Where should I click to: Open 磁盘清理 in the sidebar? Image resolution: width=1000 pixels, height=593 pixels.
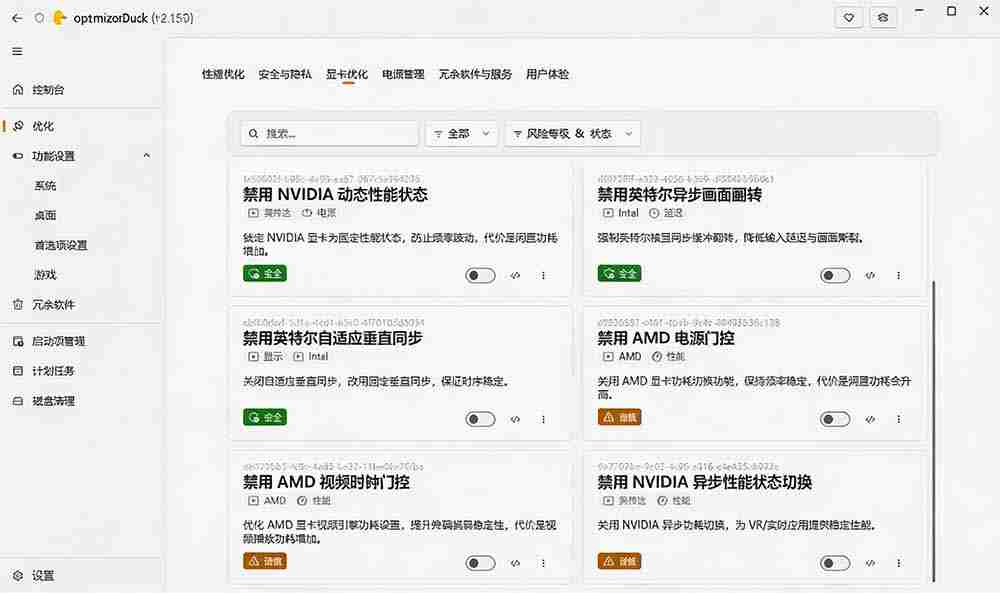tap(81, 401)
